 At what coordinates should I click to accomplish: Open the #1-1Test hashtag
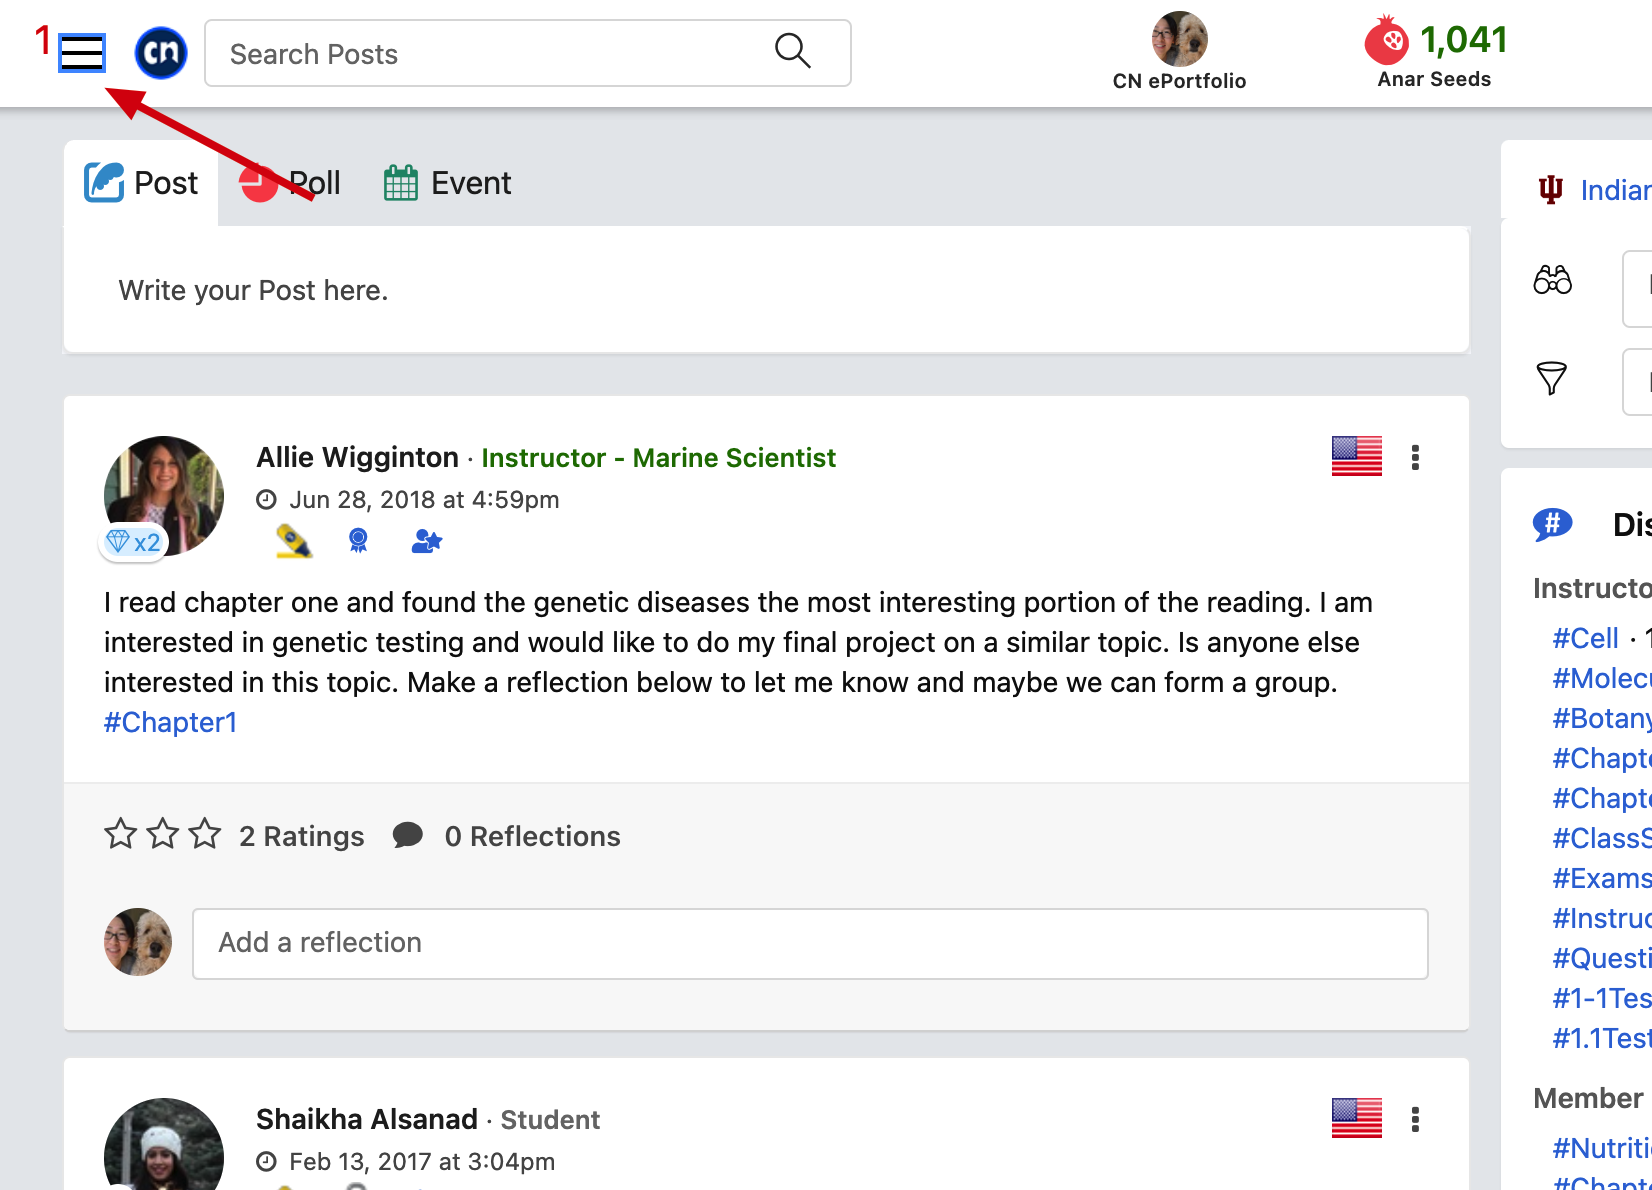click(1602, 998)
